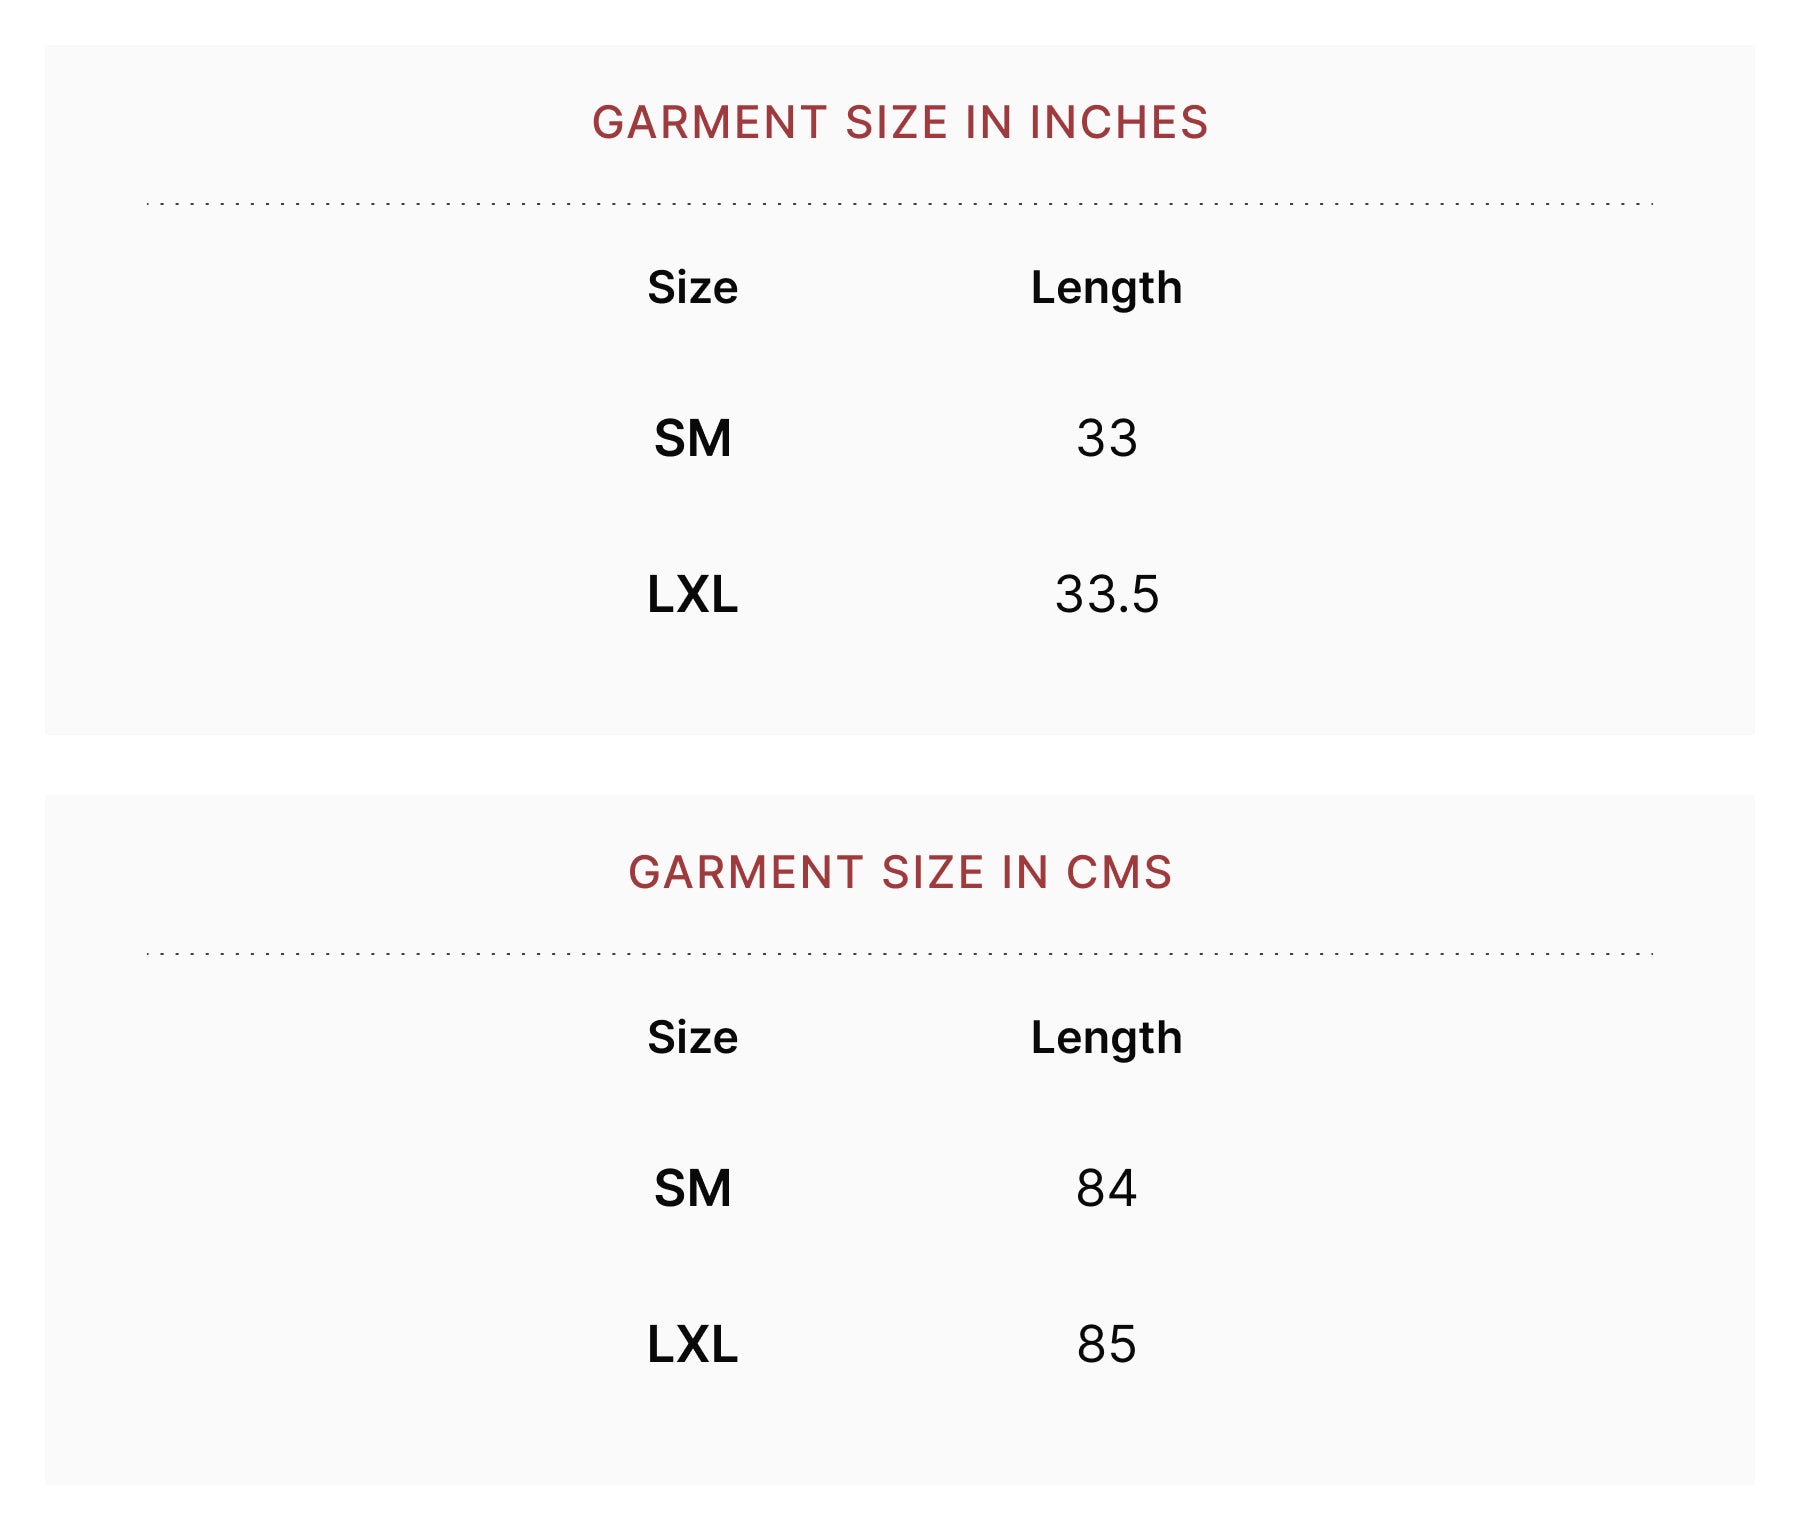Click the word GARMENT in the CMS heading

(745, 873)
